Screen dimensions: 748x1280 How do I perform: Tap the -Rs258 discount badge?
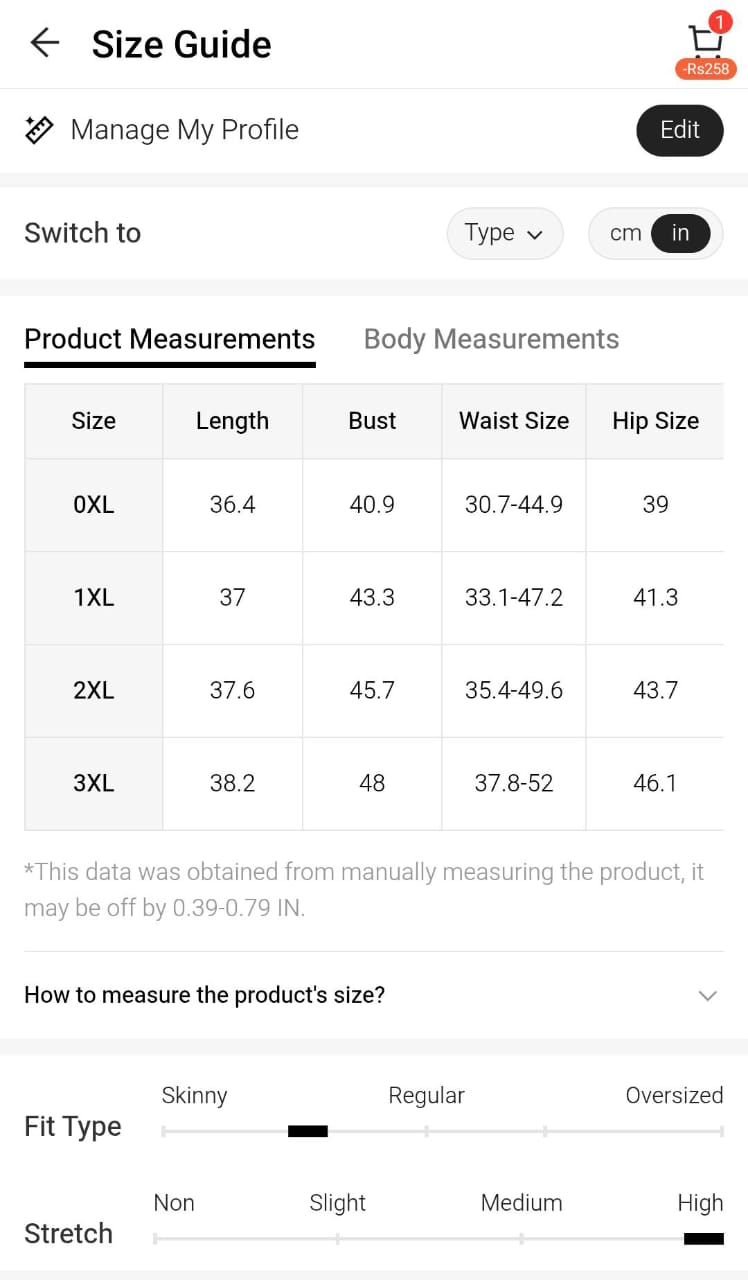pyautogui.click(x=706, y=69)
